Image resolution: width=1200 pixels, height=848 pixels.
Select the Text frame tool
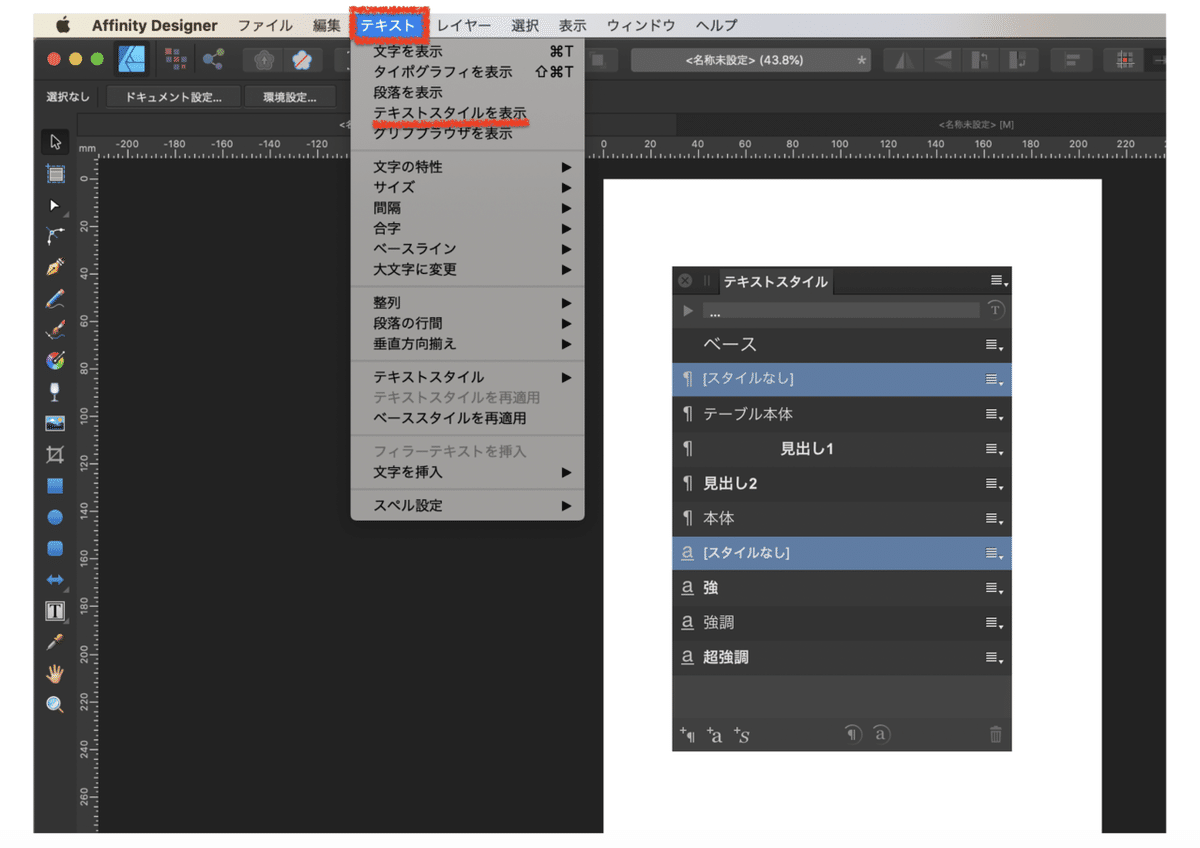(55, 611)
